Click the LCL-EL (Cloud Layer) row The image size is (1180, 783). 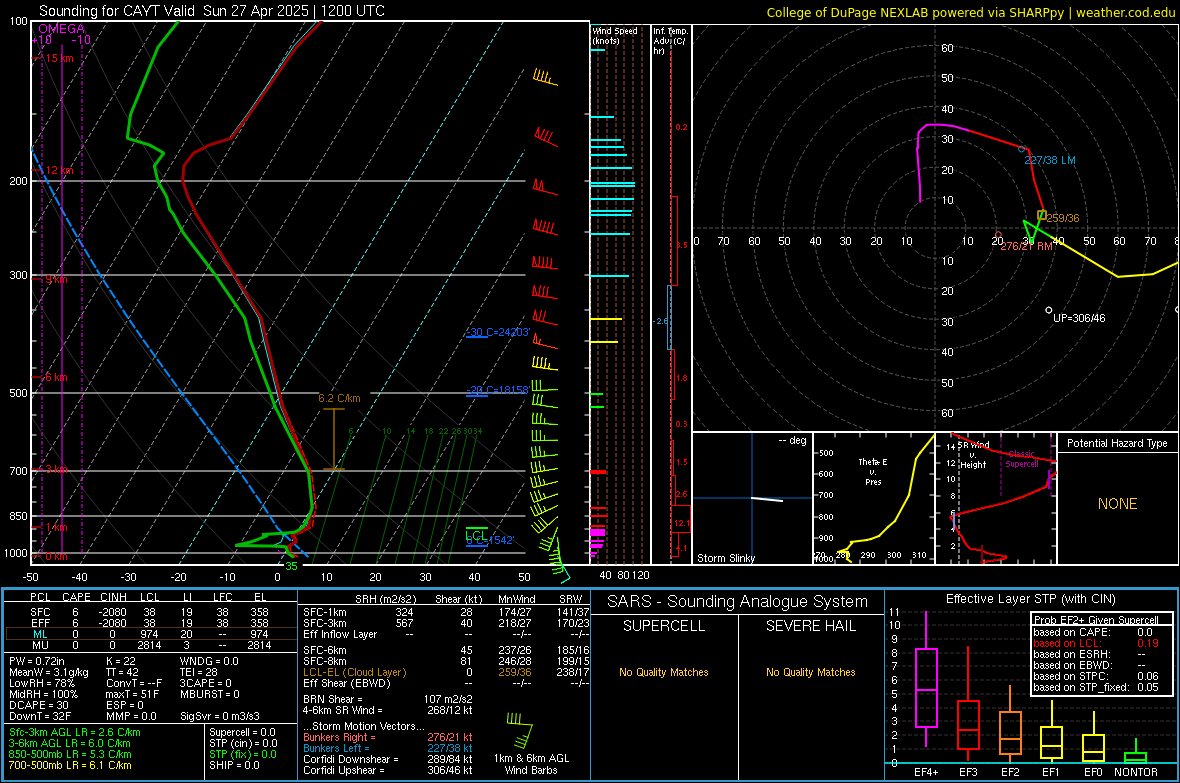point(446,672)
